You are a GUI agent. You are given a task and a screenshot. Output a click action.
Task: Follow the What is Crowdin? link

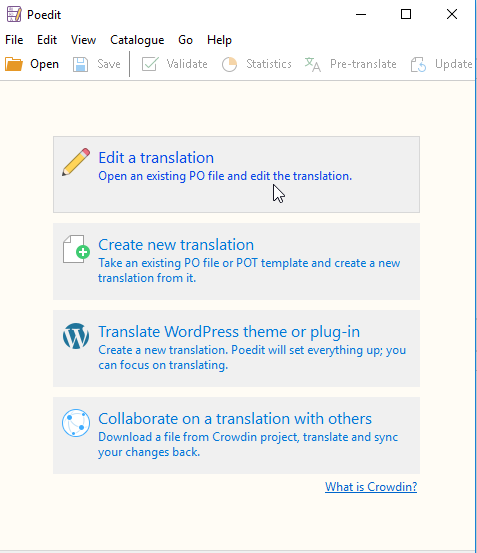pos(371,487)
